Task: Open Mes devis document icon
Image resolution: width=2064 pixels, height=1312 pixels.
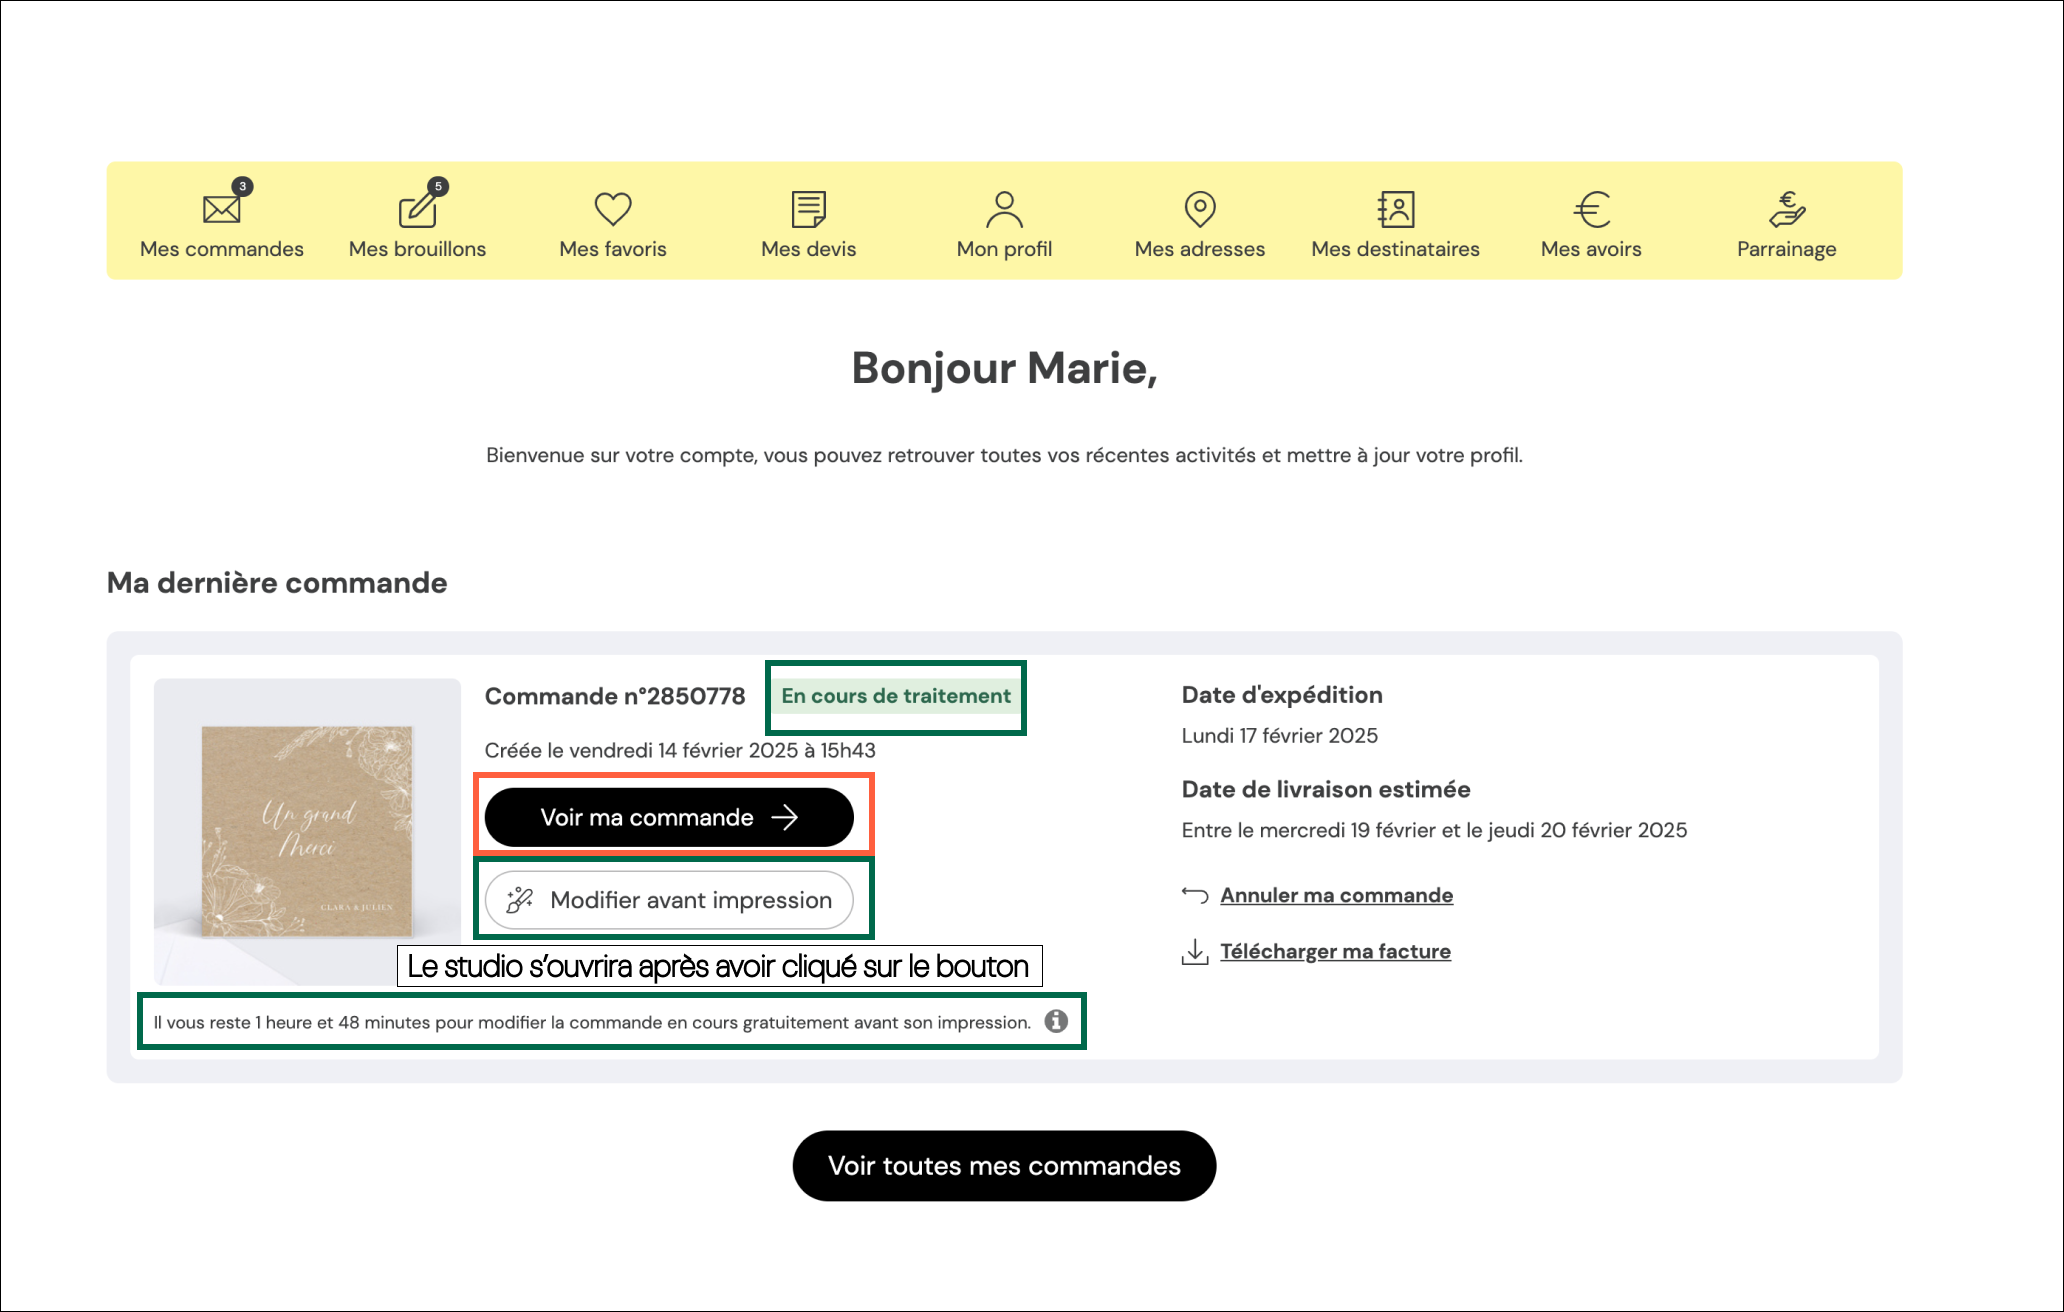Action: pos(808,209)
